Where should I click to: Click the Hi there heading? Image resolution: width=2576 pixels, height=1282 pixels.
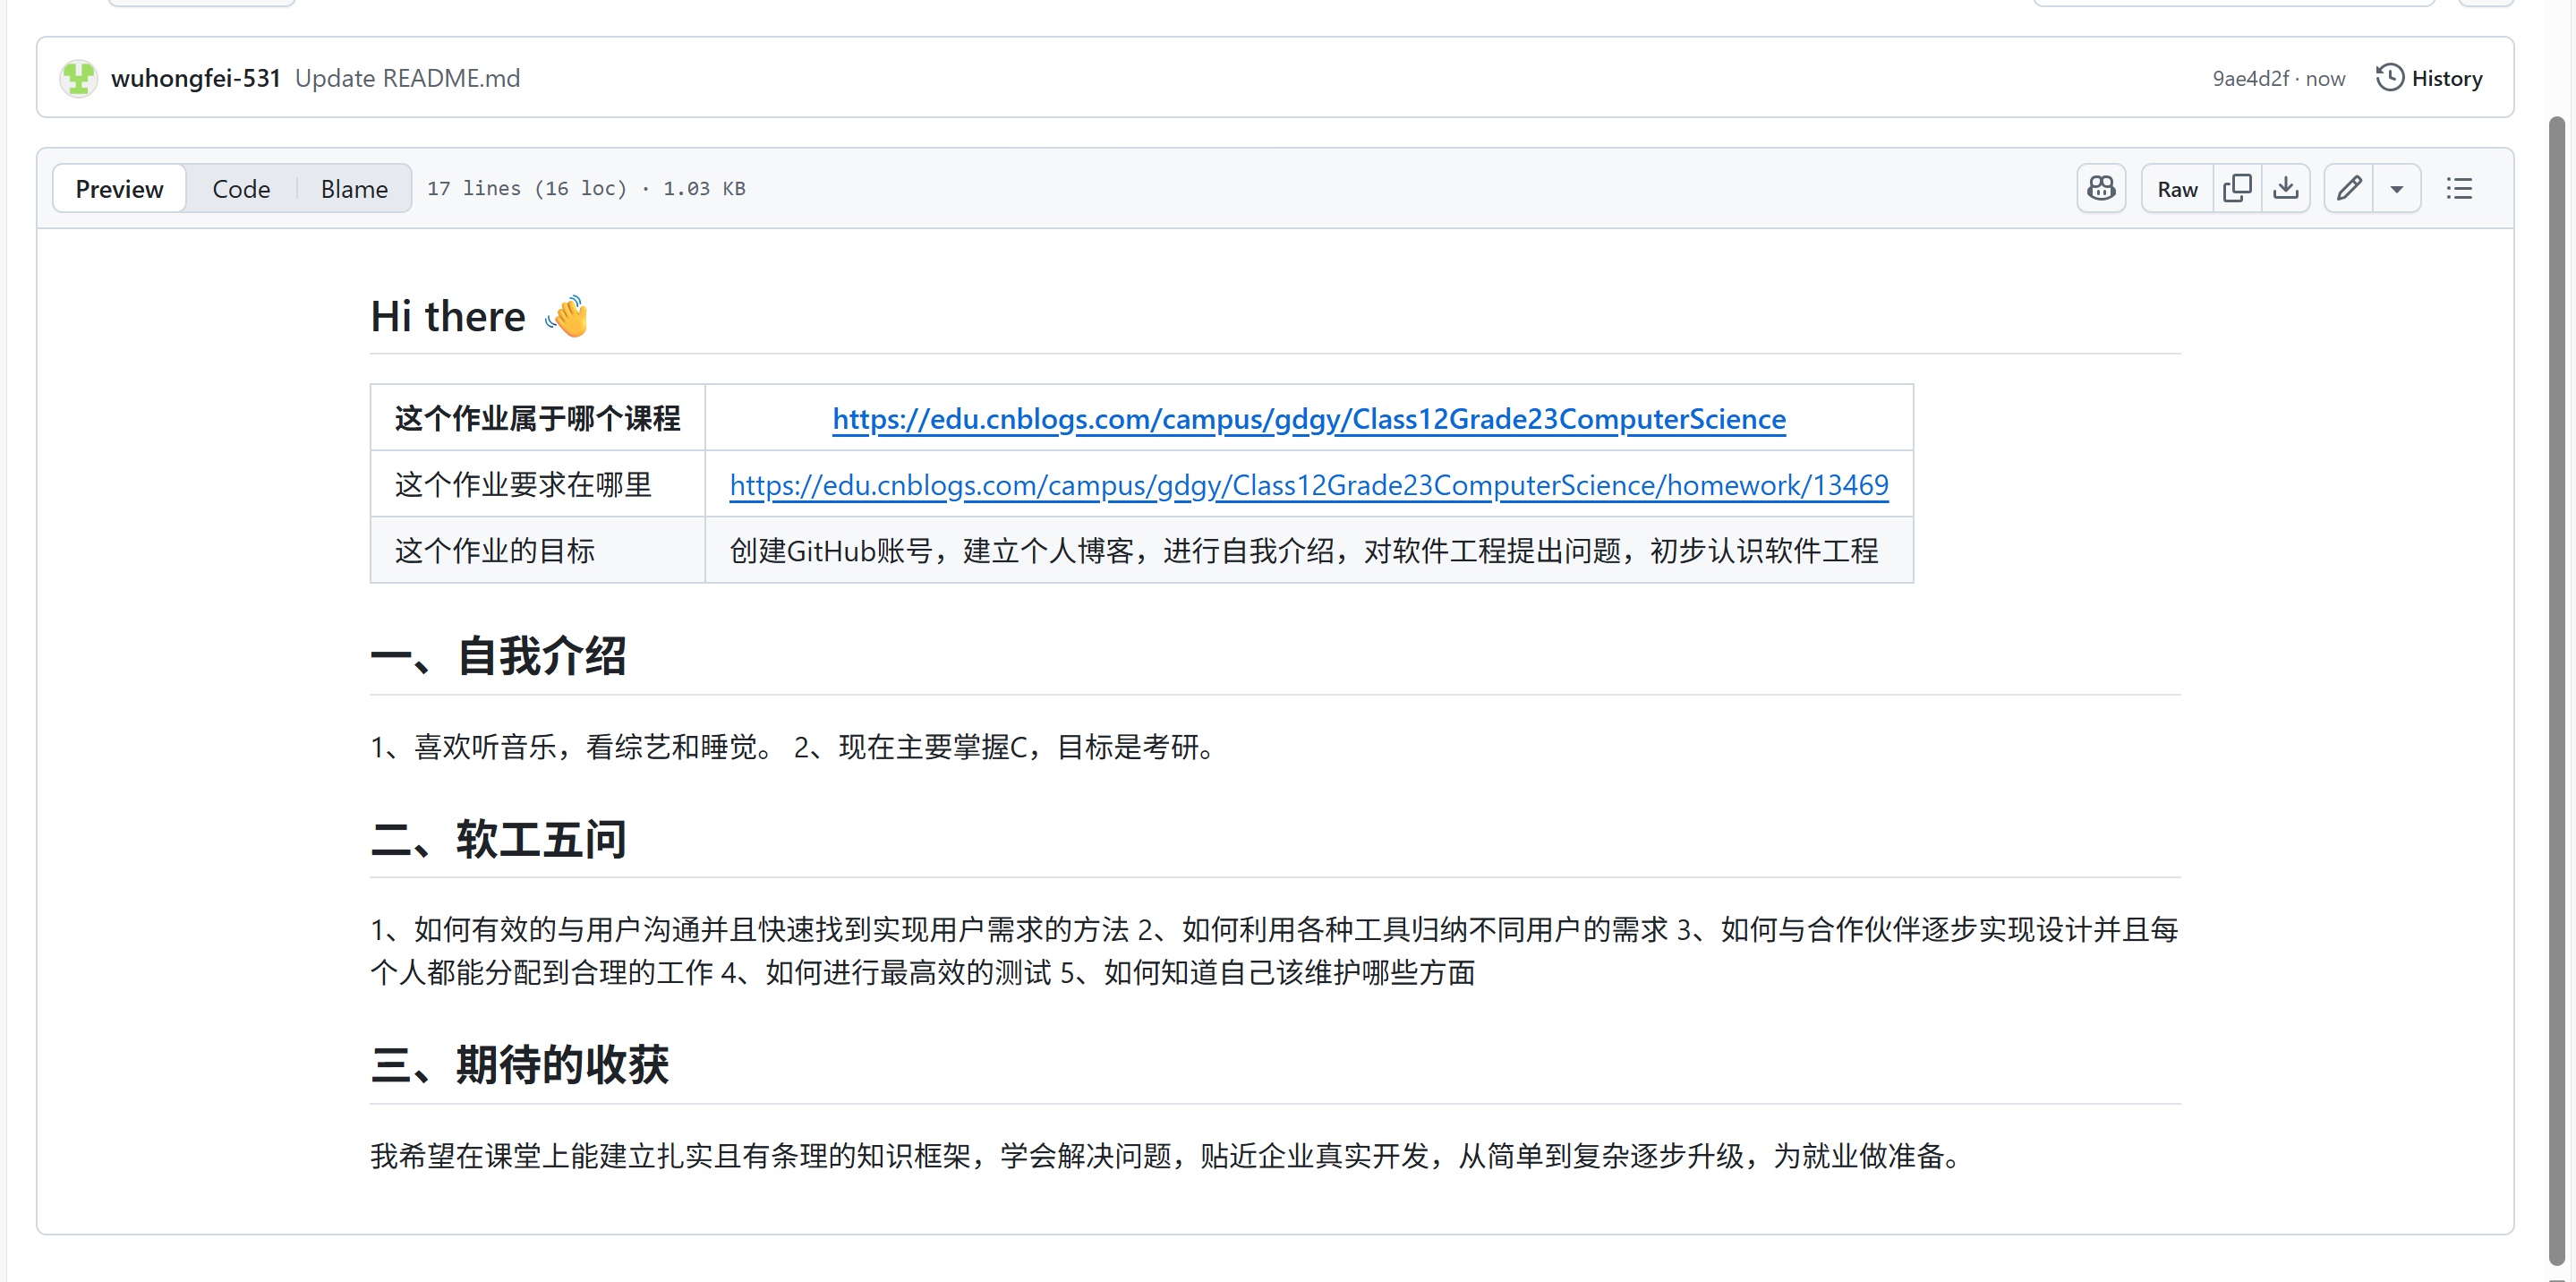(x=448, y=316)
